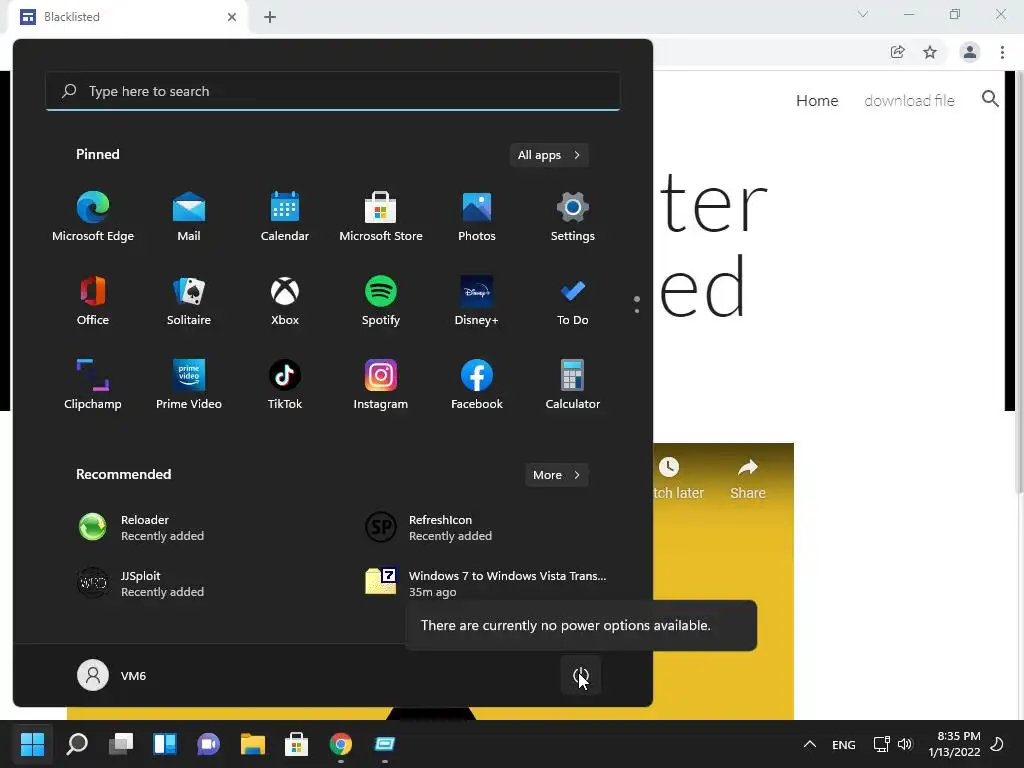The width and height of the screenshot is (1024, 768).
Task: Launch Disney+ app
Action: coord(477,300)
